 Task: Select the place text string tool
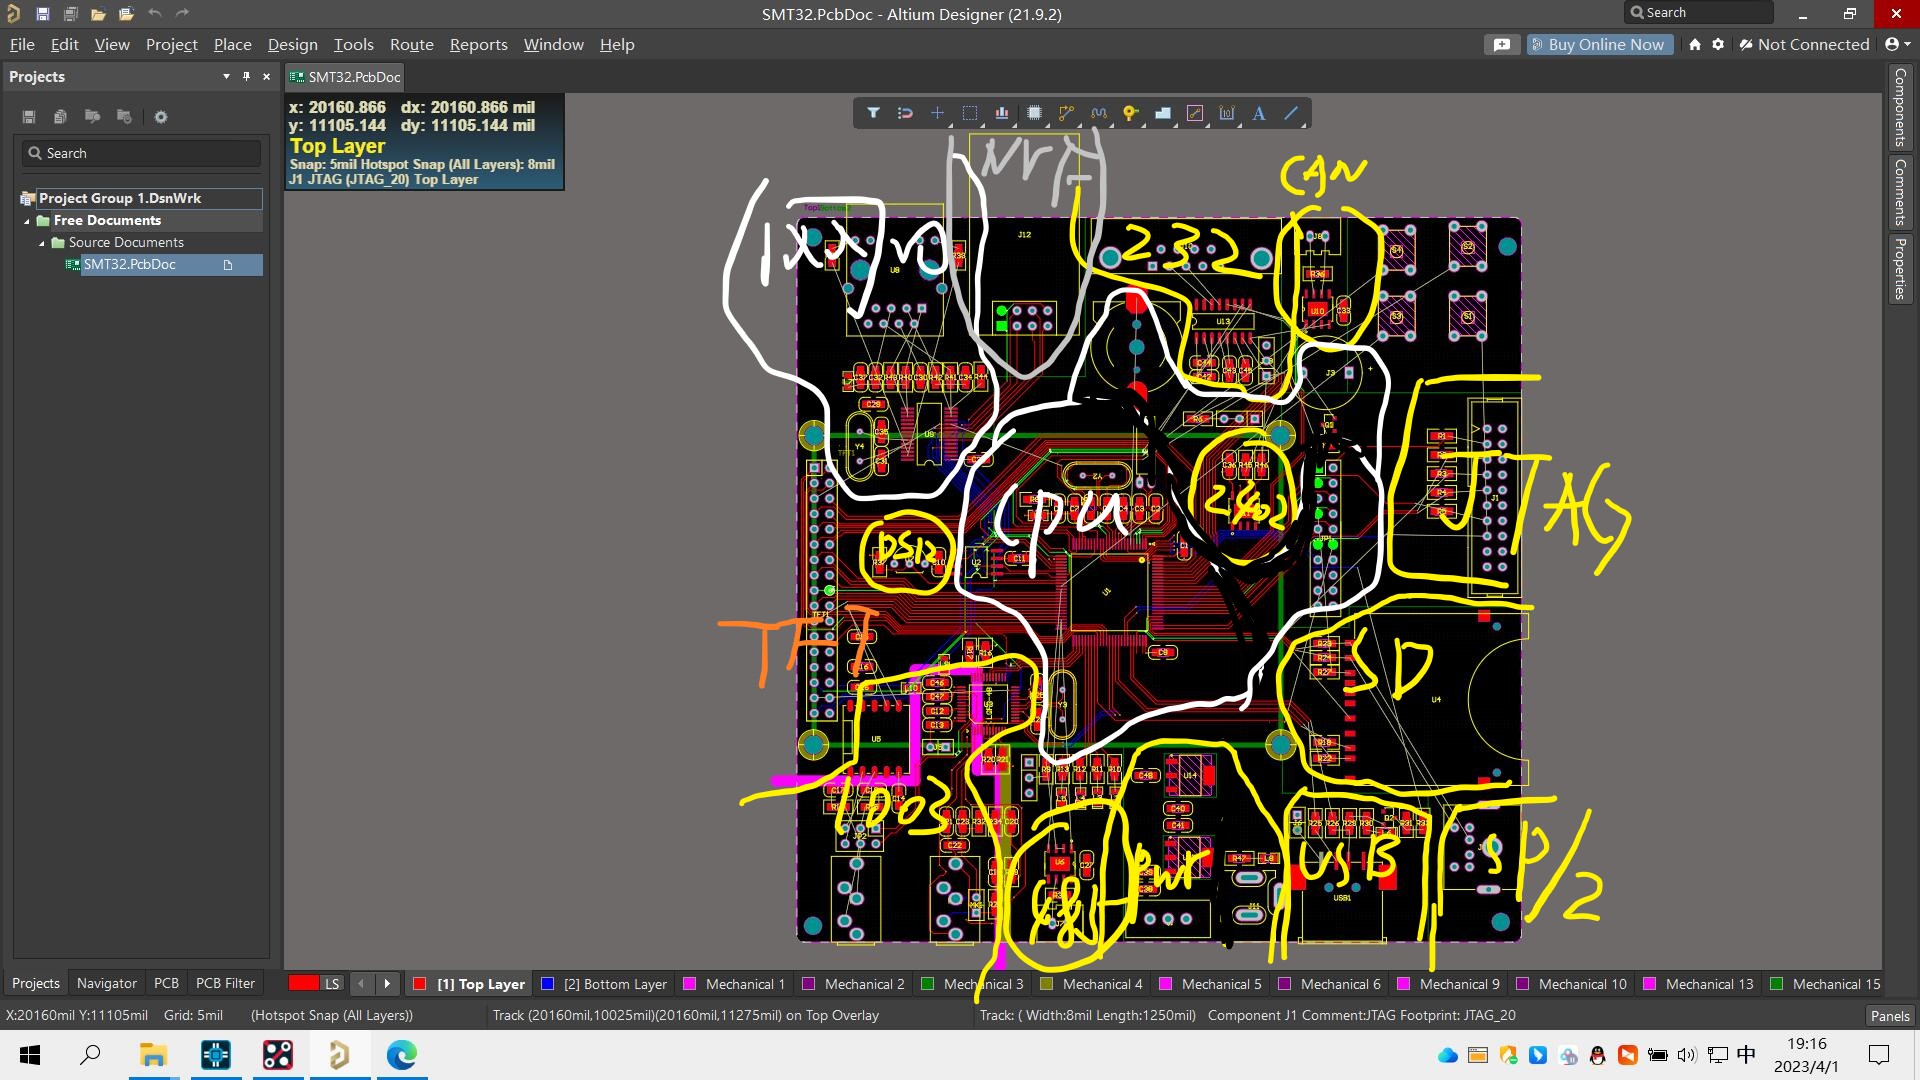[1259, 113]
